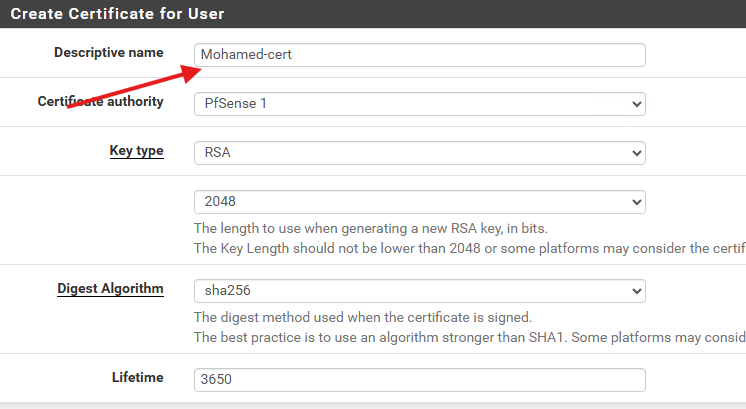Image resolution: width=746 pixels, height=409 pixels.
Task: Click the chevron arrow on the sha256 selector
Action: (636, 291)
